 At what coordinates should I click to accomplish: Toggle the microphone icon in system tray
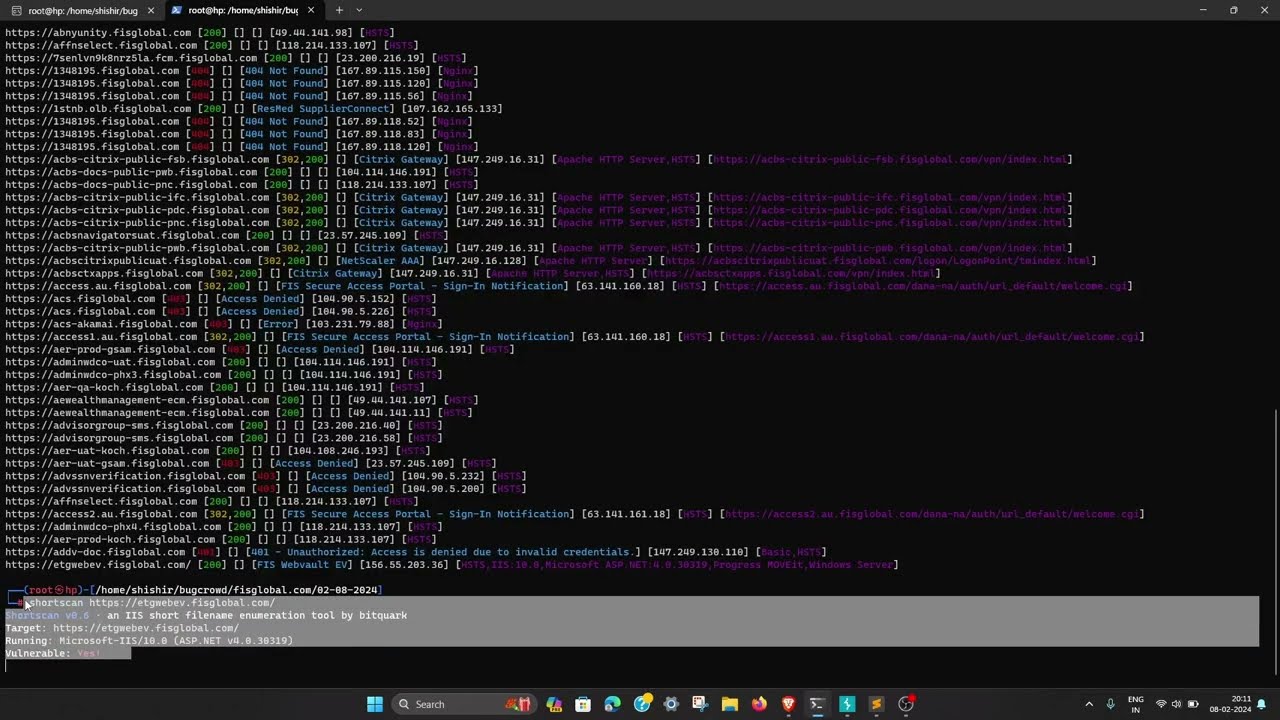click(x=1110, y=704)
